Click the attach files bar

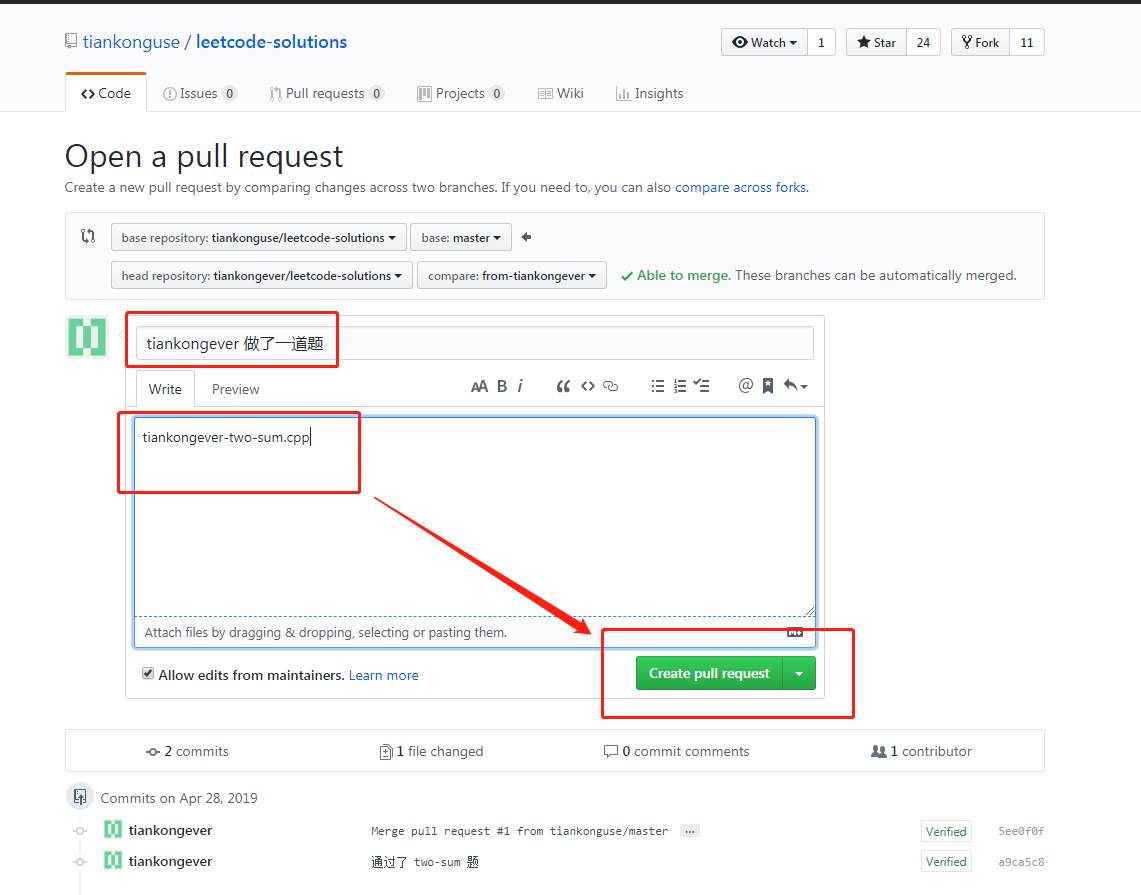474,632
